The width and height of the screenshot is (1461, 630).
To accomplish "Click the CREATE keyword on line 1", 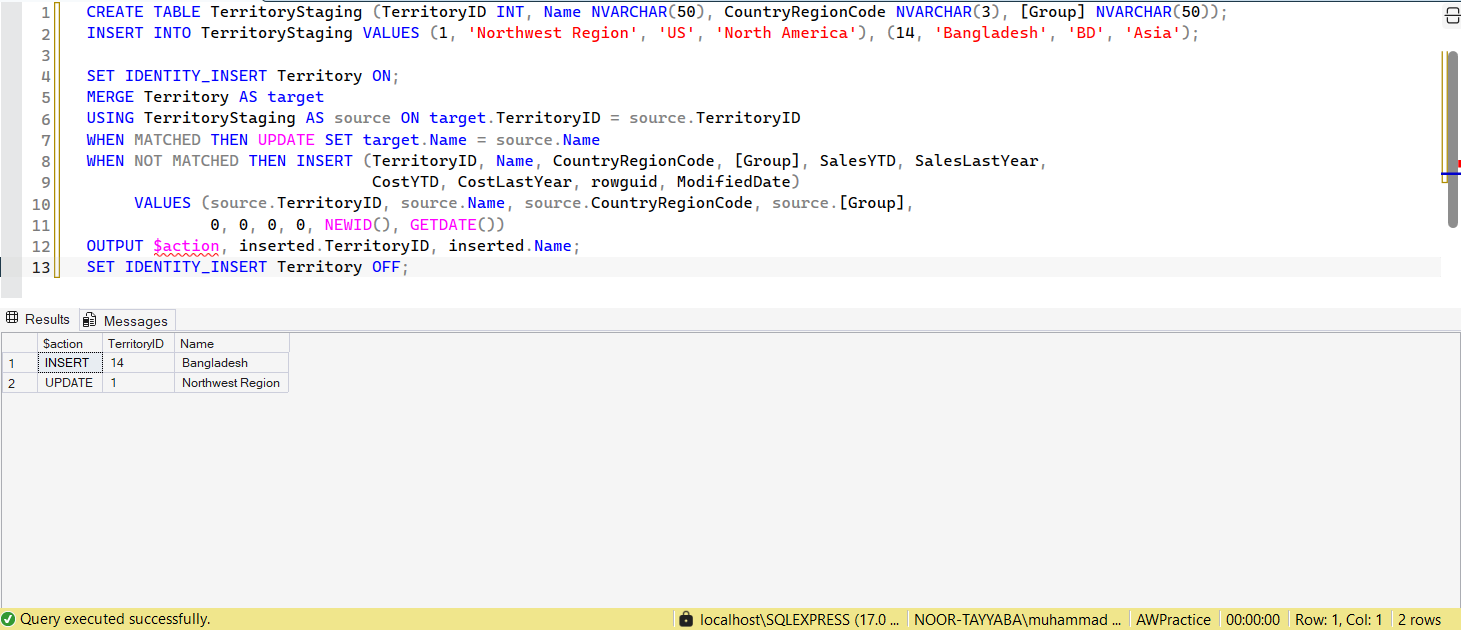I will (115, 13).
